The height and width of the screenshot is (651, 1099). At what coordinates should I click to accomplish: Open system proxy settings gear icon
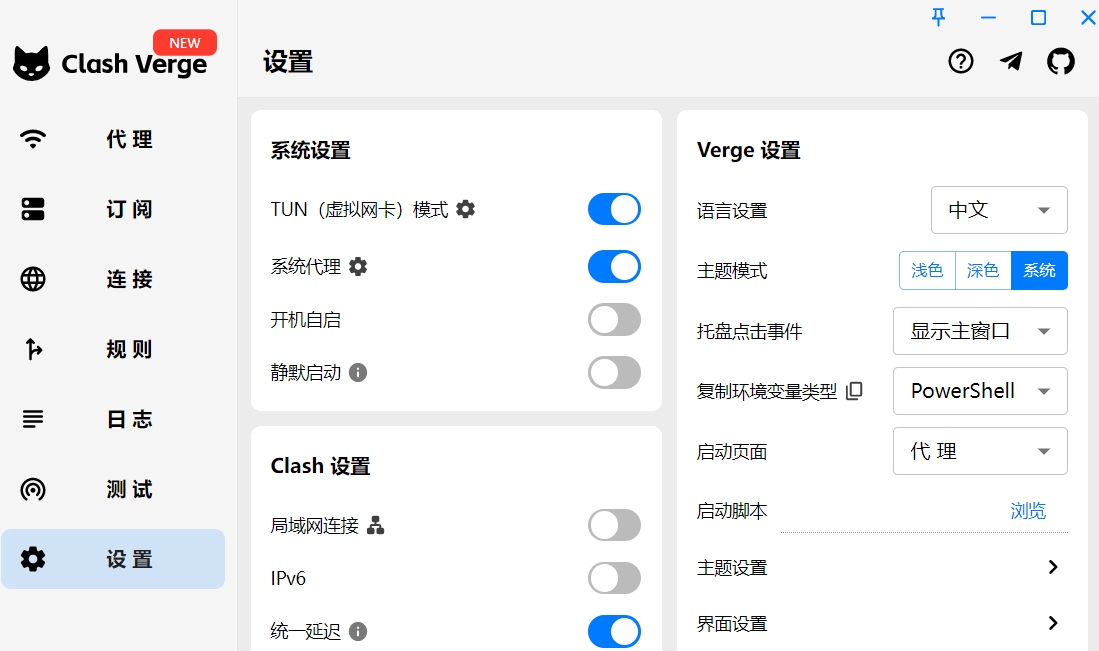357,267
